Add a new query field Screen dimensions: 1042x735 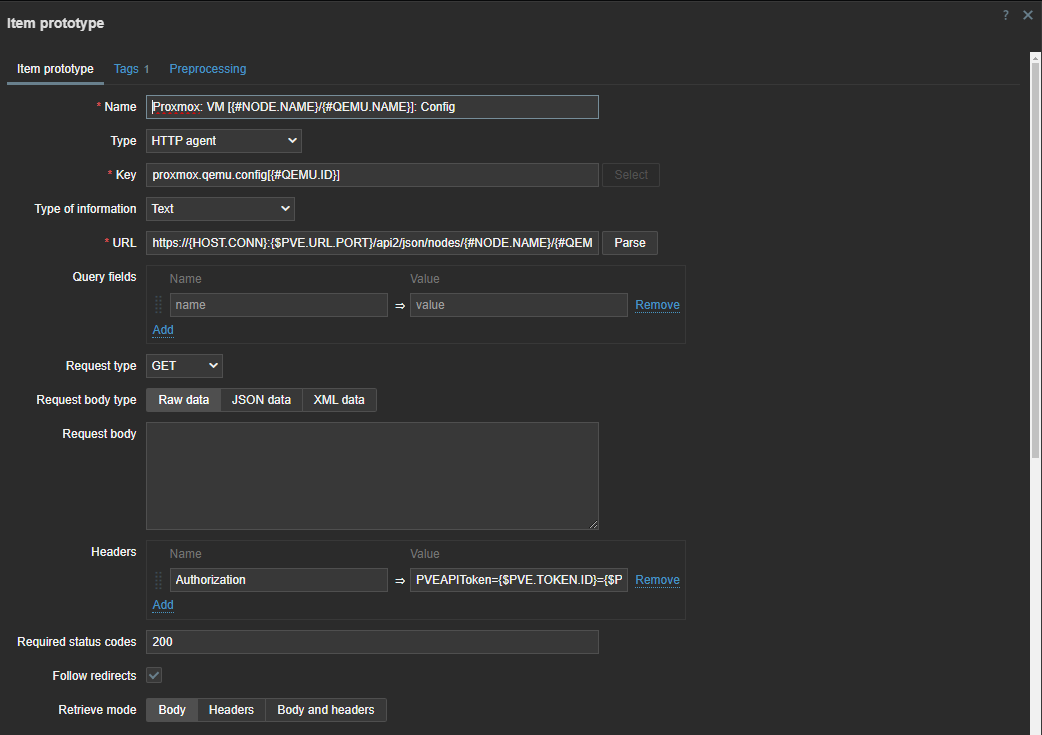tap(163, 330)
